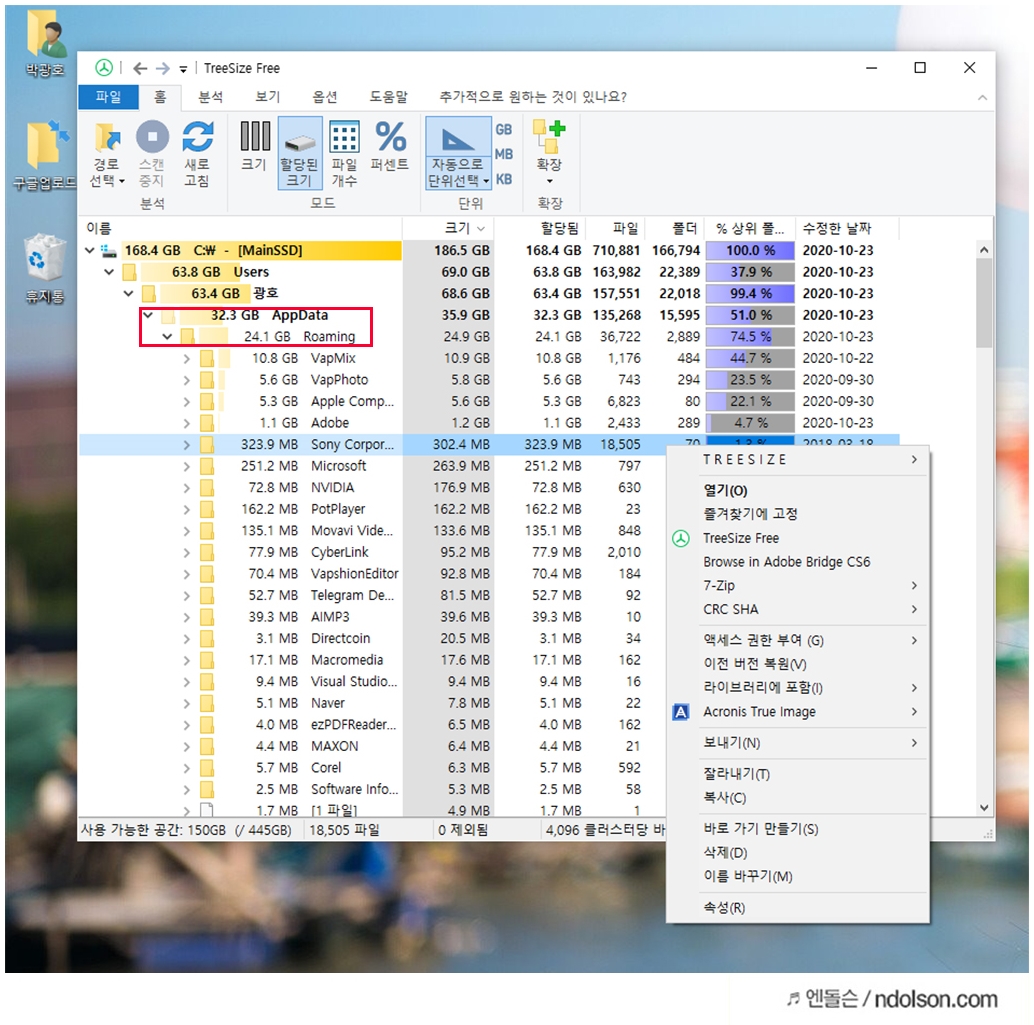The image size is (1034, 1025).
Task: Expand the Microsoft folder
Action: pyautogui.click(x=187, y=466)
